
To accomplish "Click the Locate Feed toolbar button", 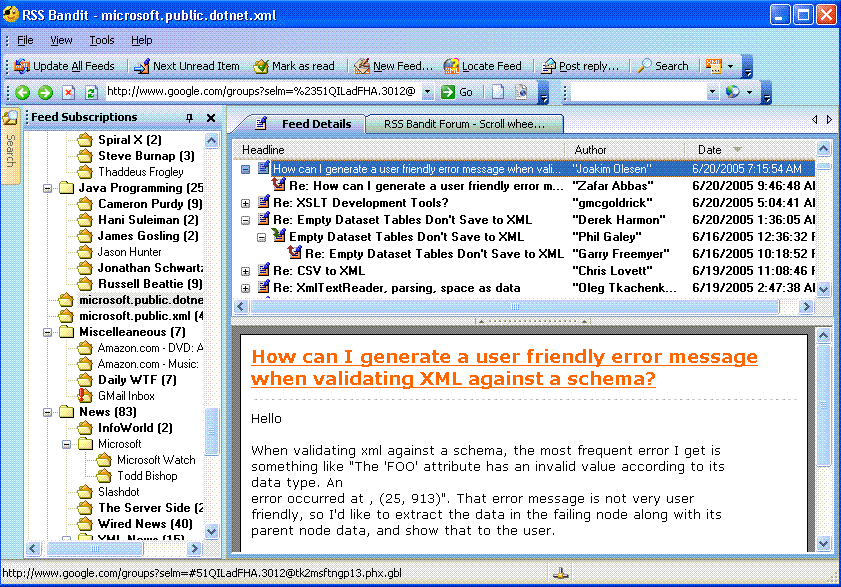I will [x=482, y=66].
